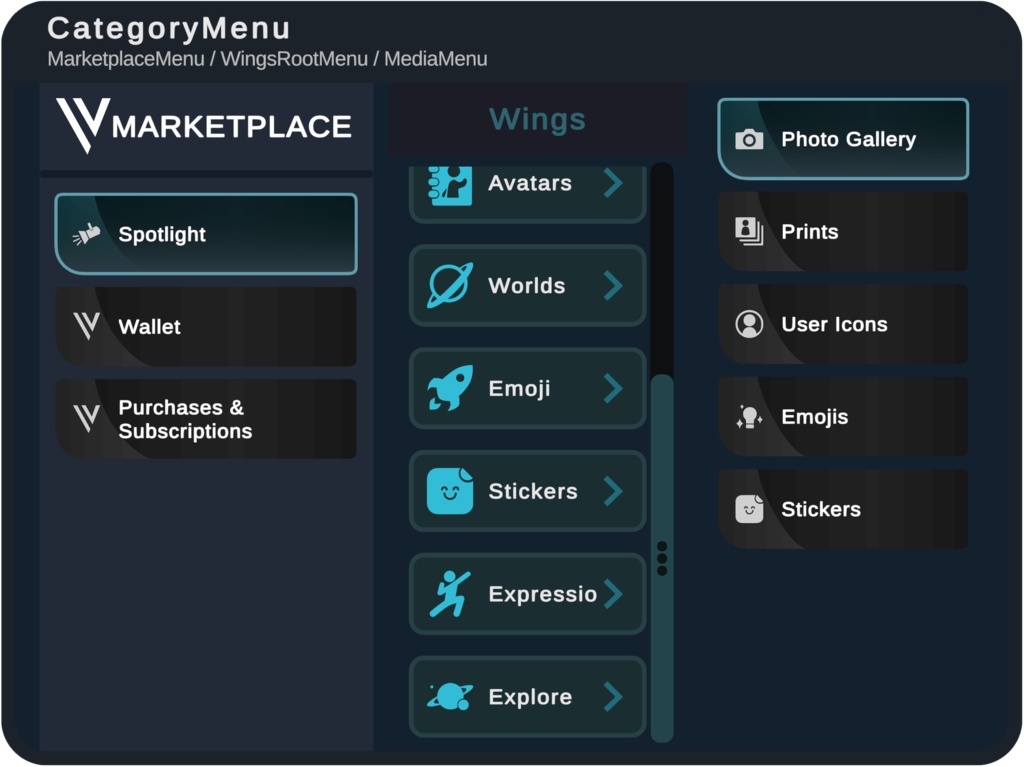Expand the Worlds category chevron
This screenshot has width=1024, height=767.
(x=614, y=286)
